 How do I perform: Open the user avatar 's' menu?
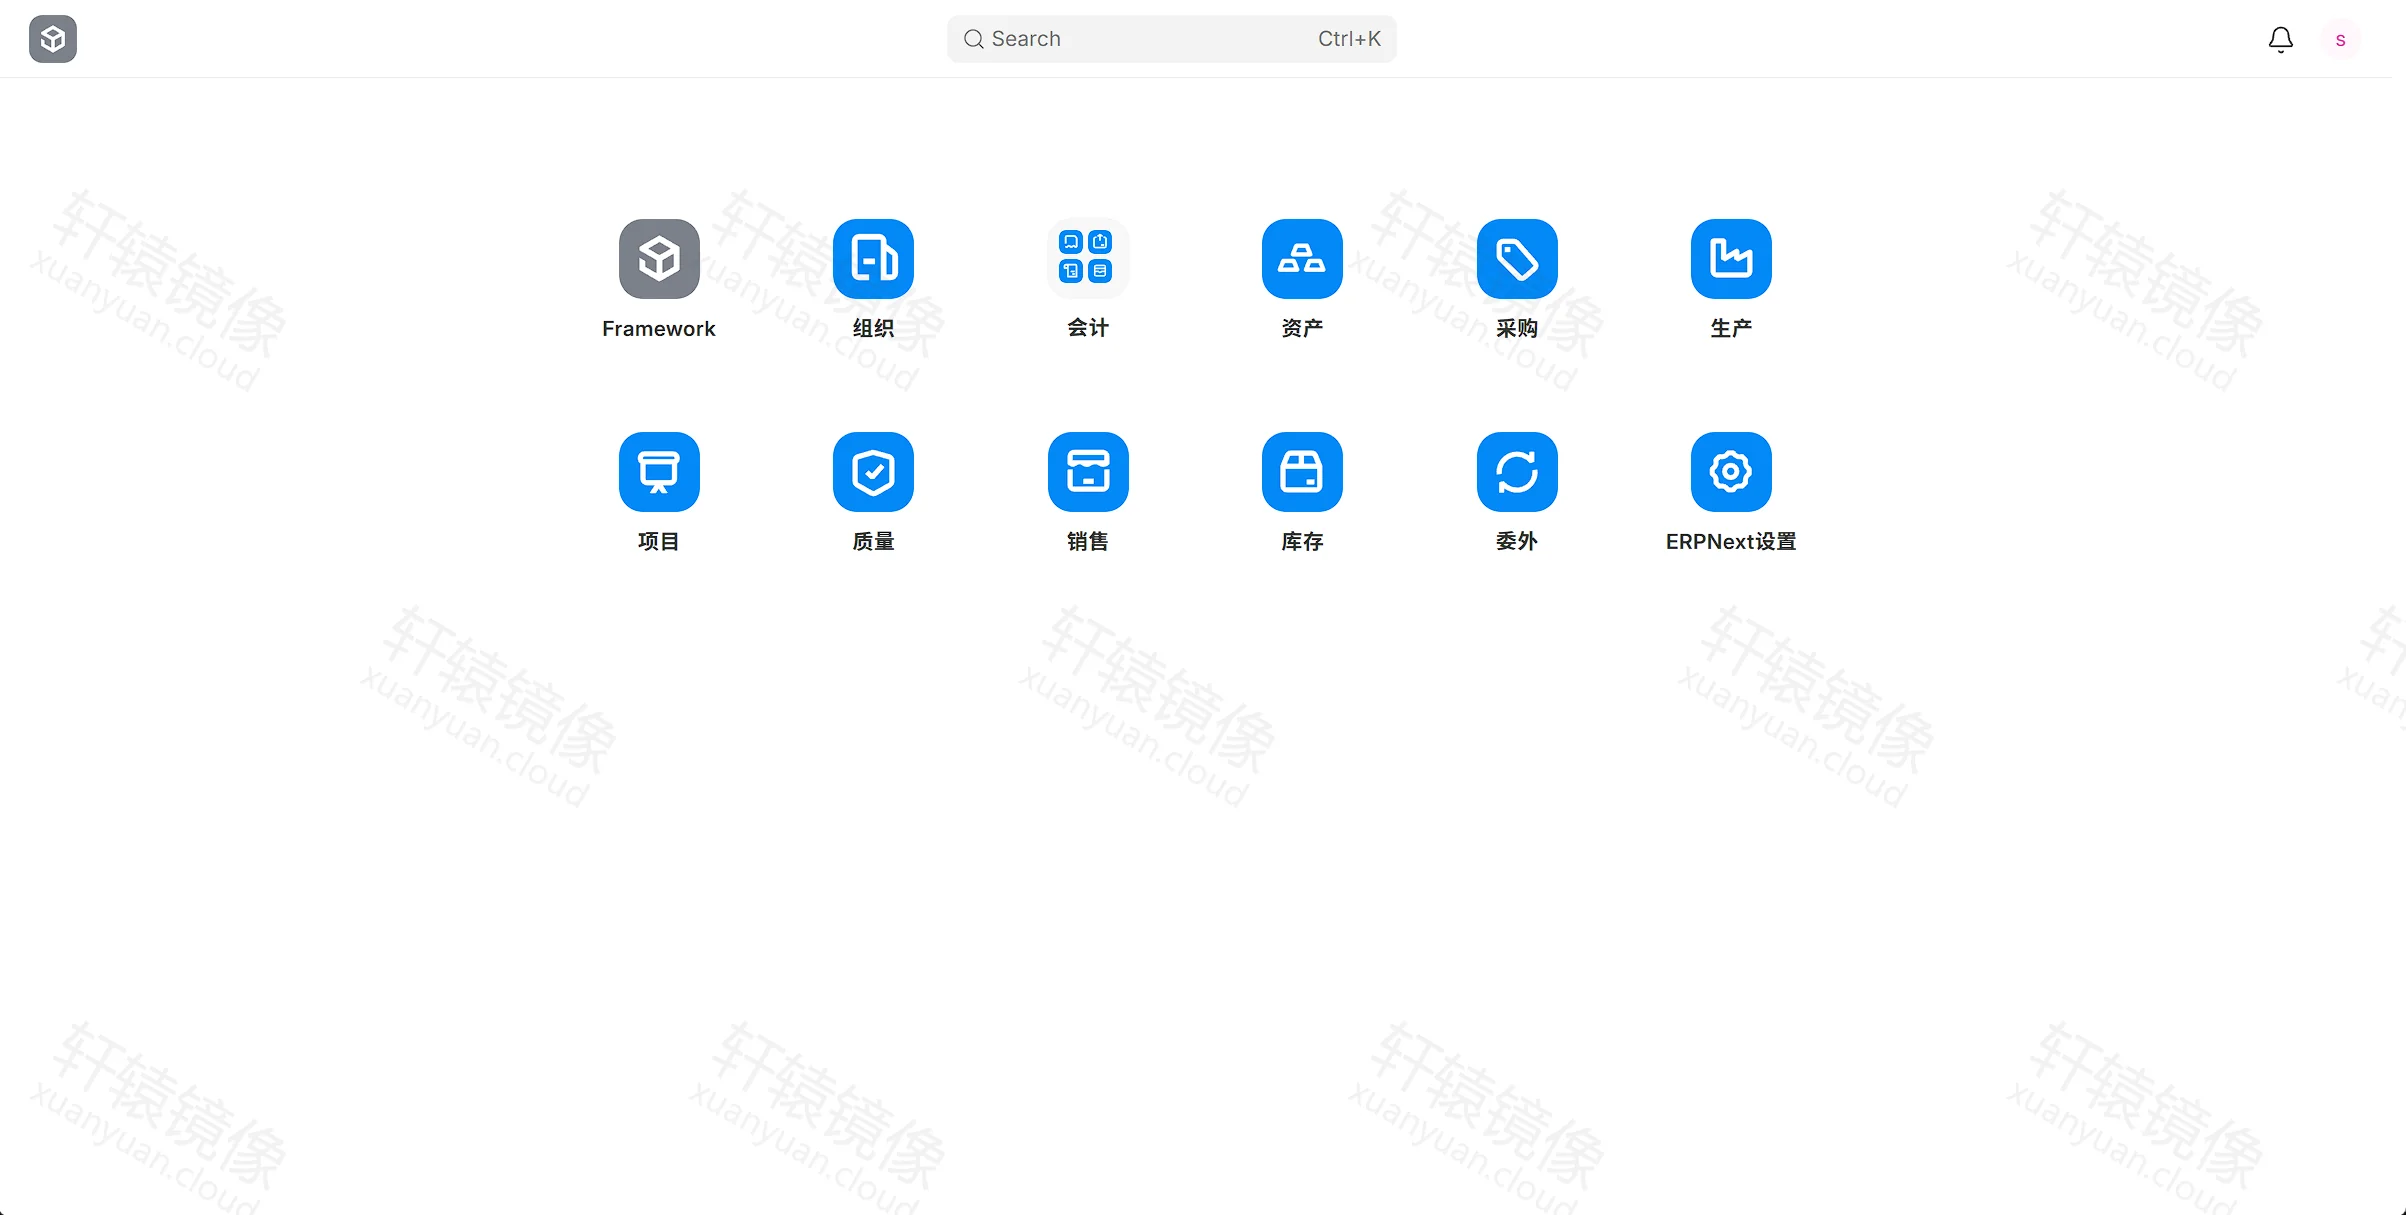click(x=2340, y=40)
